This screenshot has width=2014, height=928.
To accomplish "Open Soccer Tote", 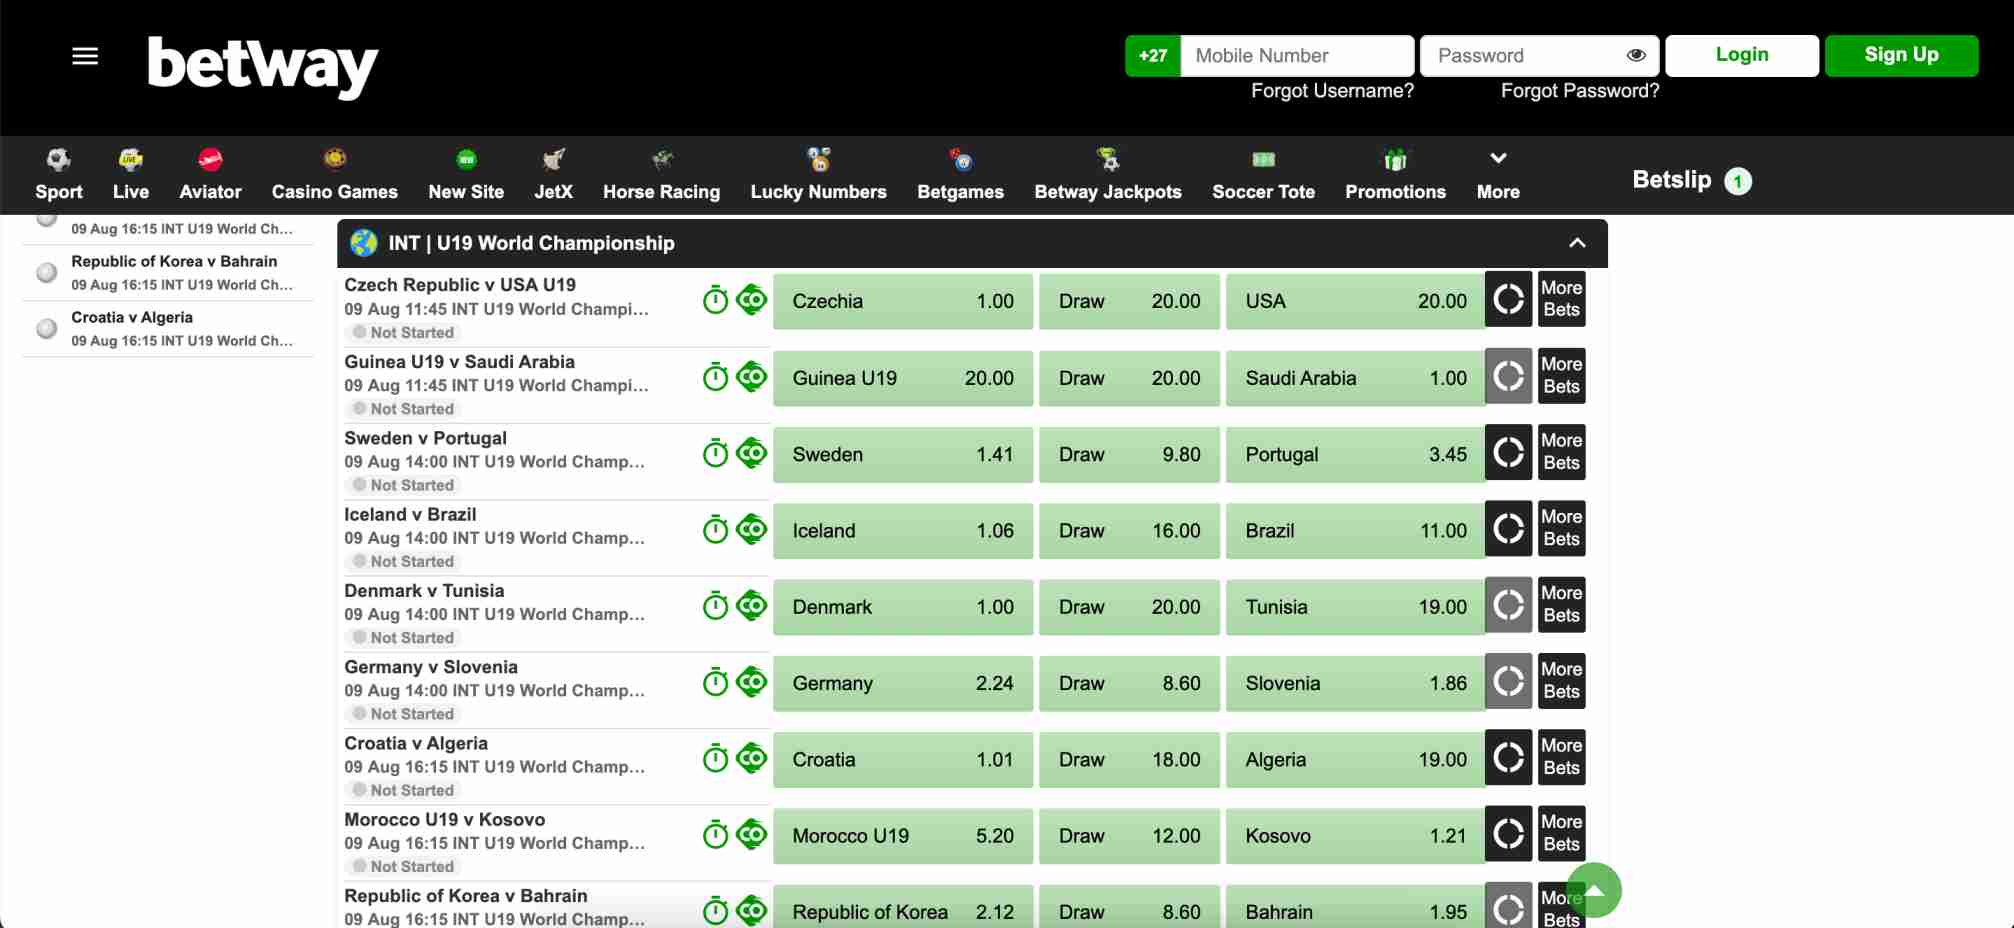I will tap(1264, 175).
